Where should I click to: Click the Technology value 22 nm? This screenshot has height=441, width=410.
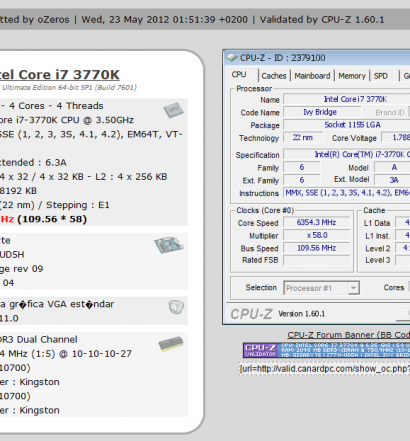303,137
